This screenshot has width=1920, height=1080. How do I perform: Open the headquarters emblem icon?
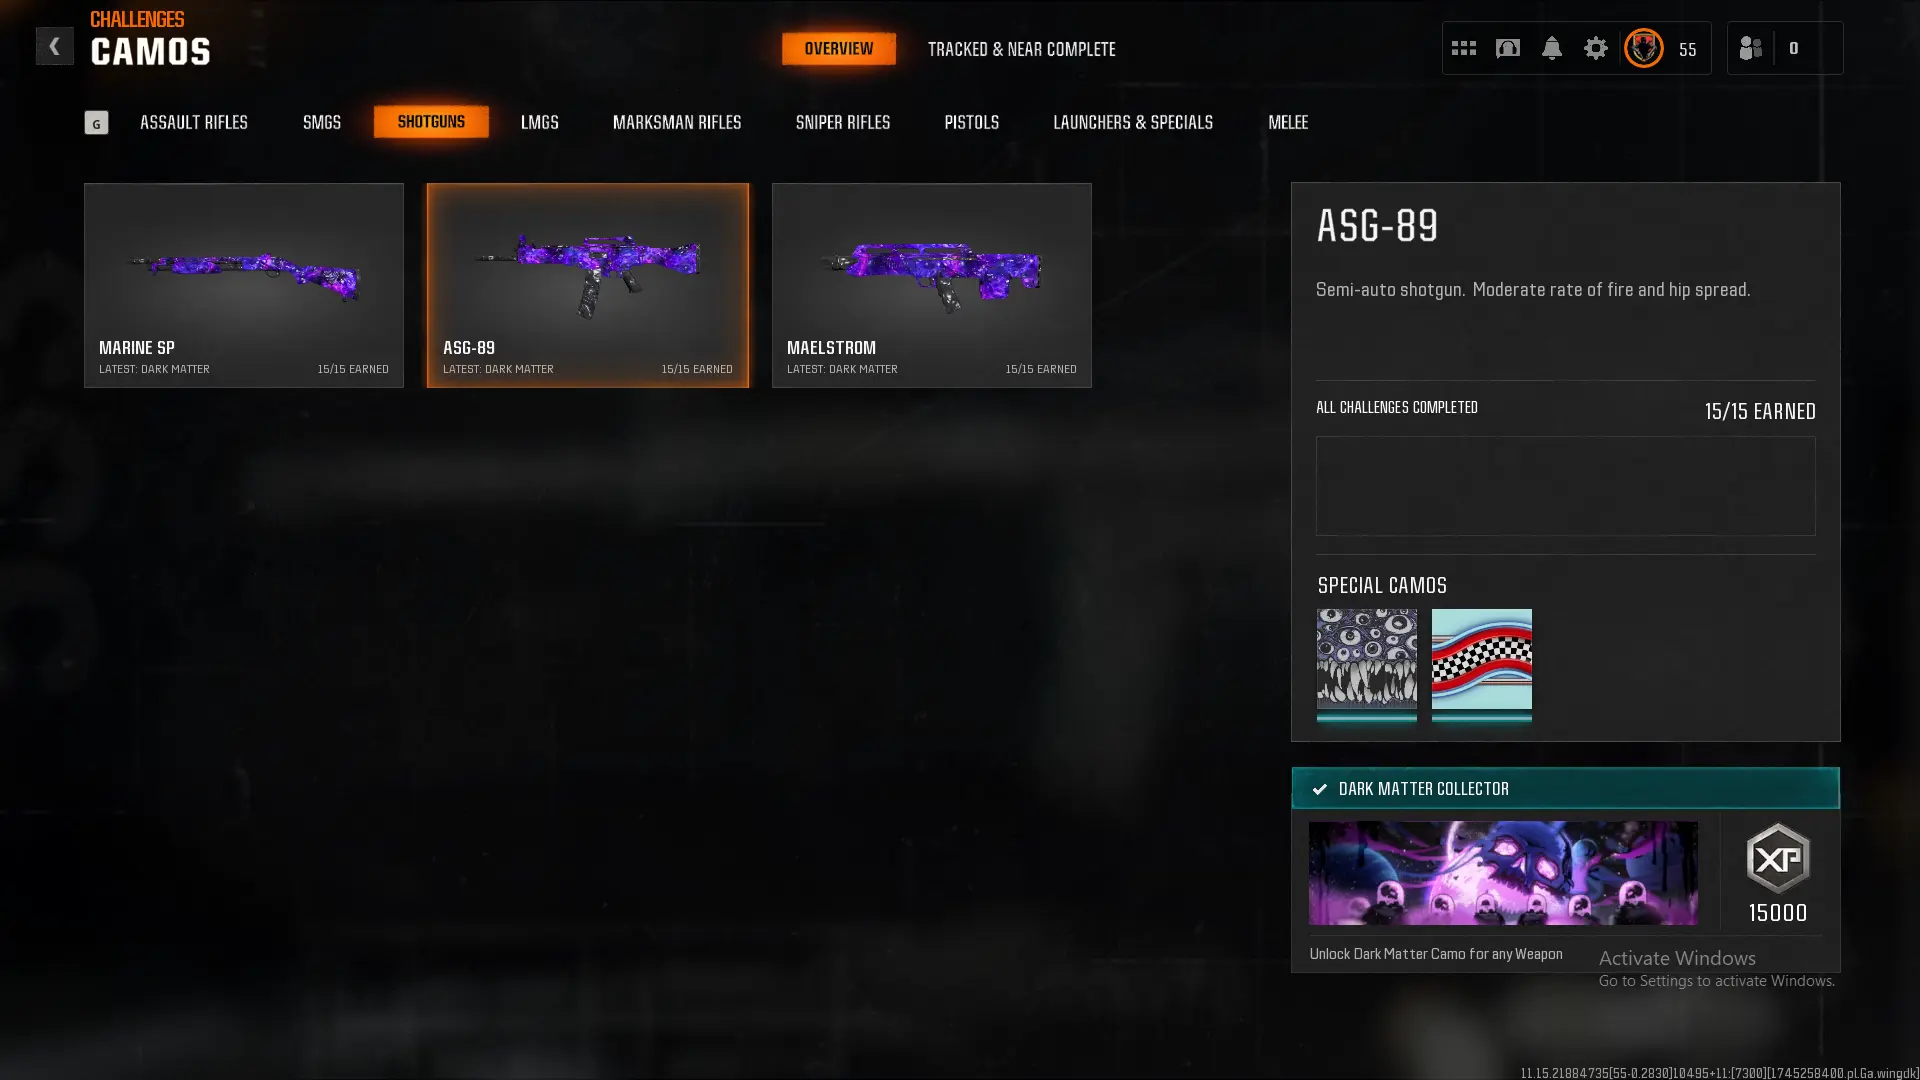1507,48
